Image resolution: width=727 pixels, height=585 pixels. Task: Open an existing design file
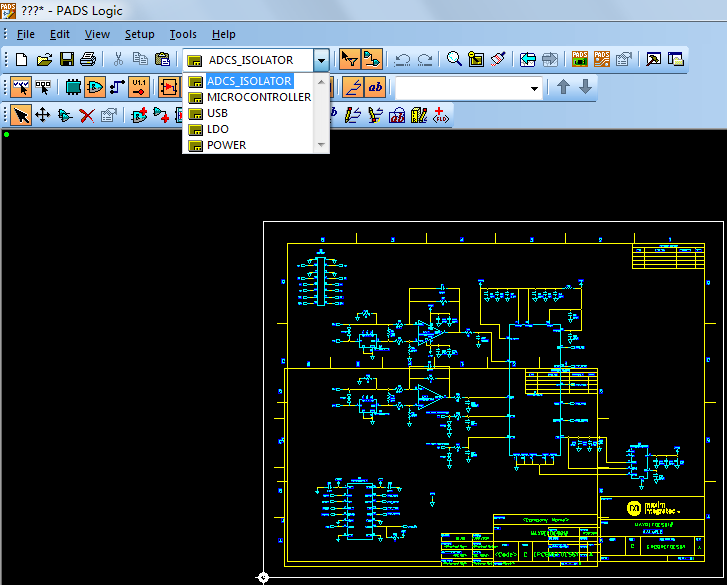44,59
